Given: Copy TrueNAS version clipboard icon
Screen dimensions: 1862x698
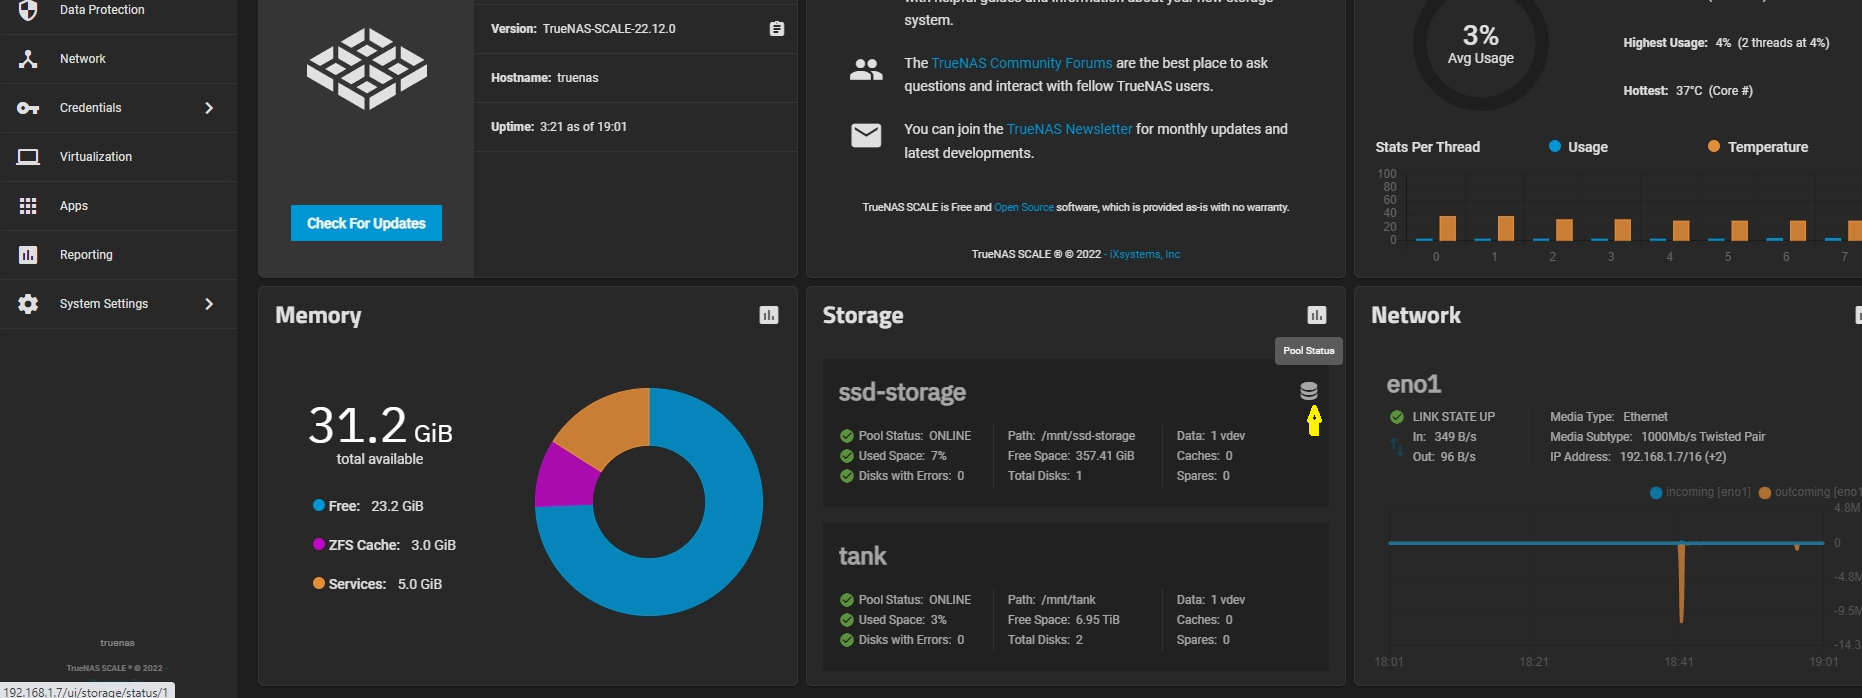Looking at the screenshot, I should tap(777, 29).
